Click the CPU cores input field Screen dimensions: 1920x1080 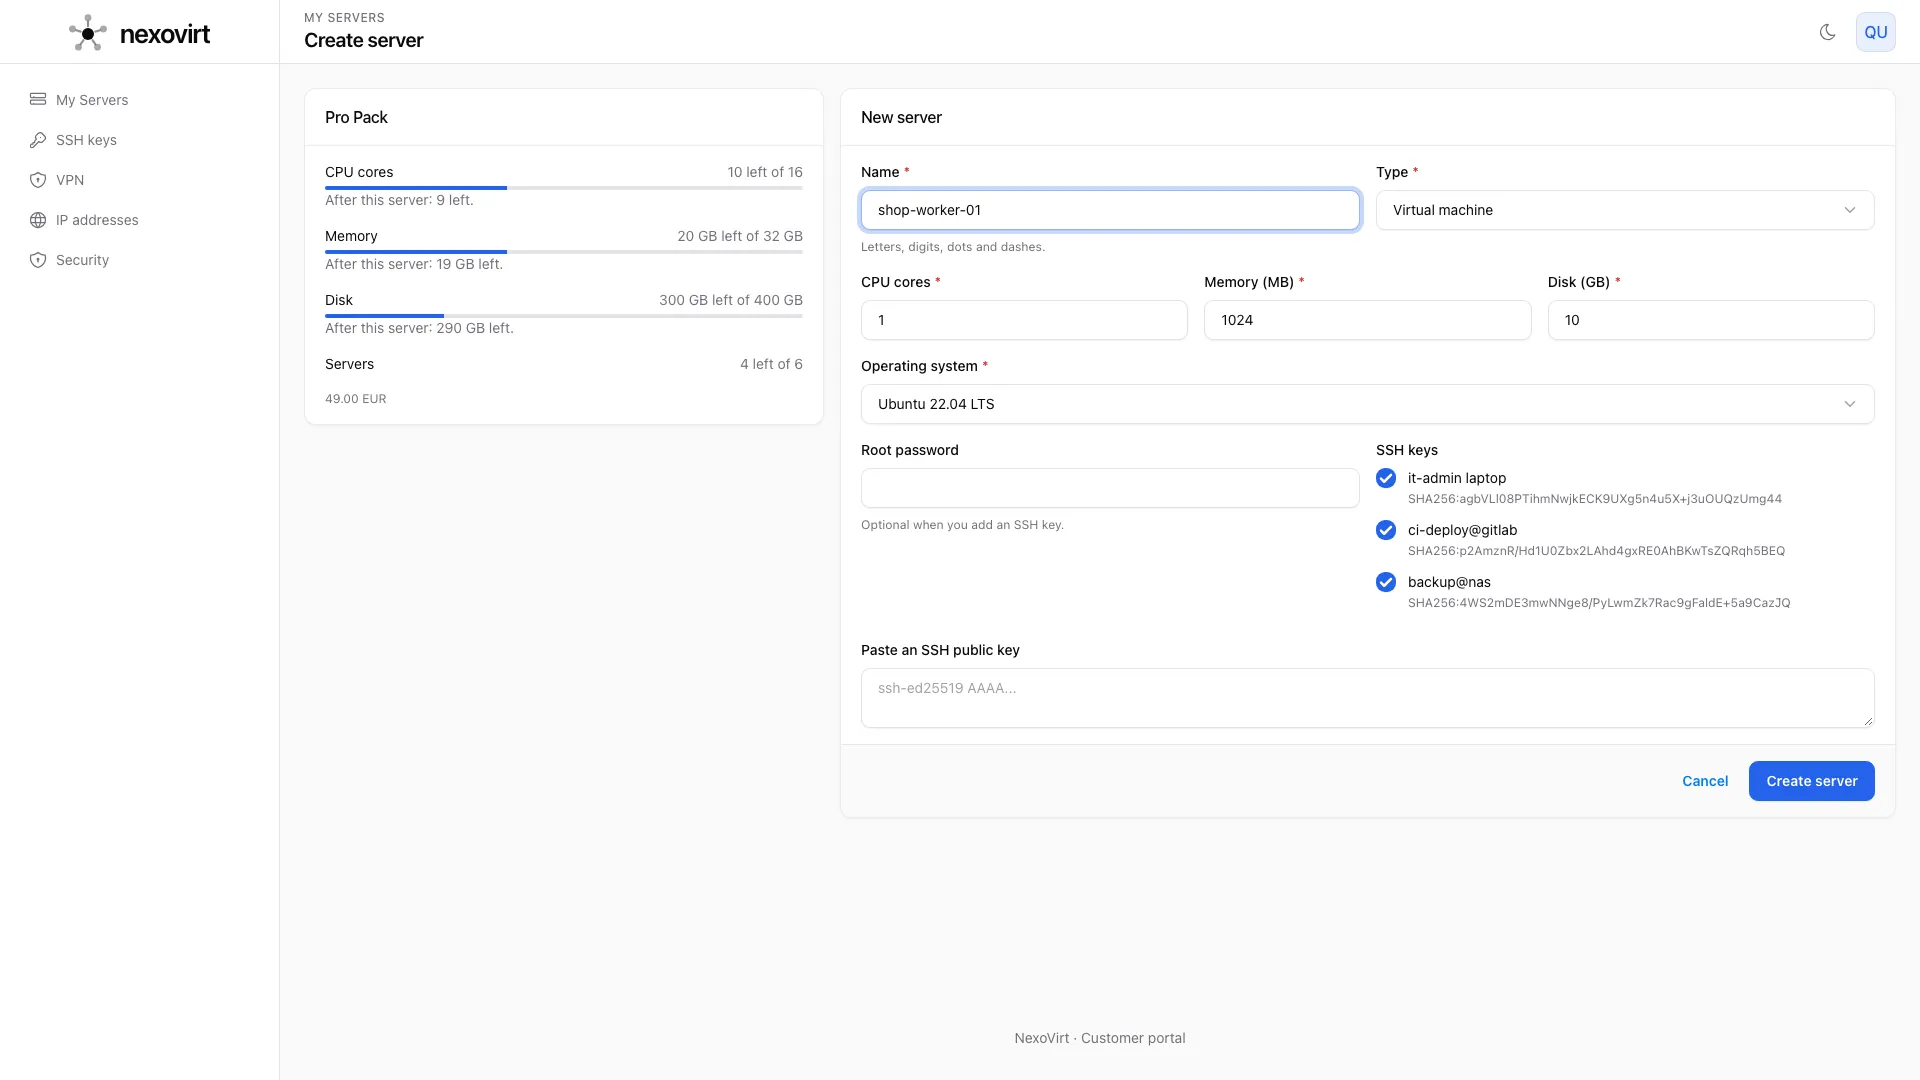(x=1024, y=320)
